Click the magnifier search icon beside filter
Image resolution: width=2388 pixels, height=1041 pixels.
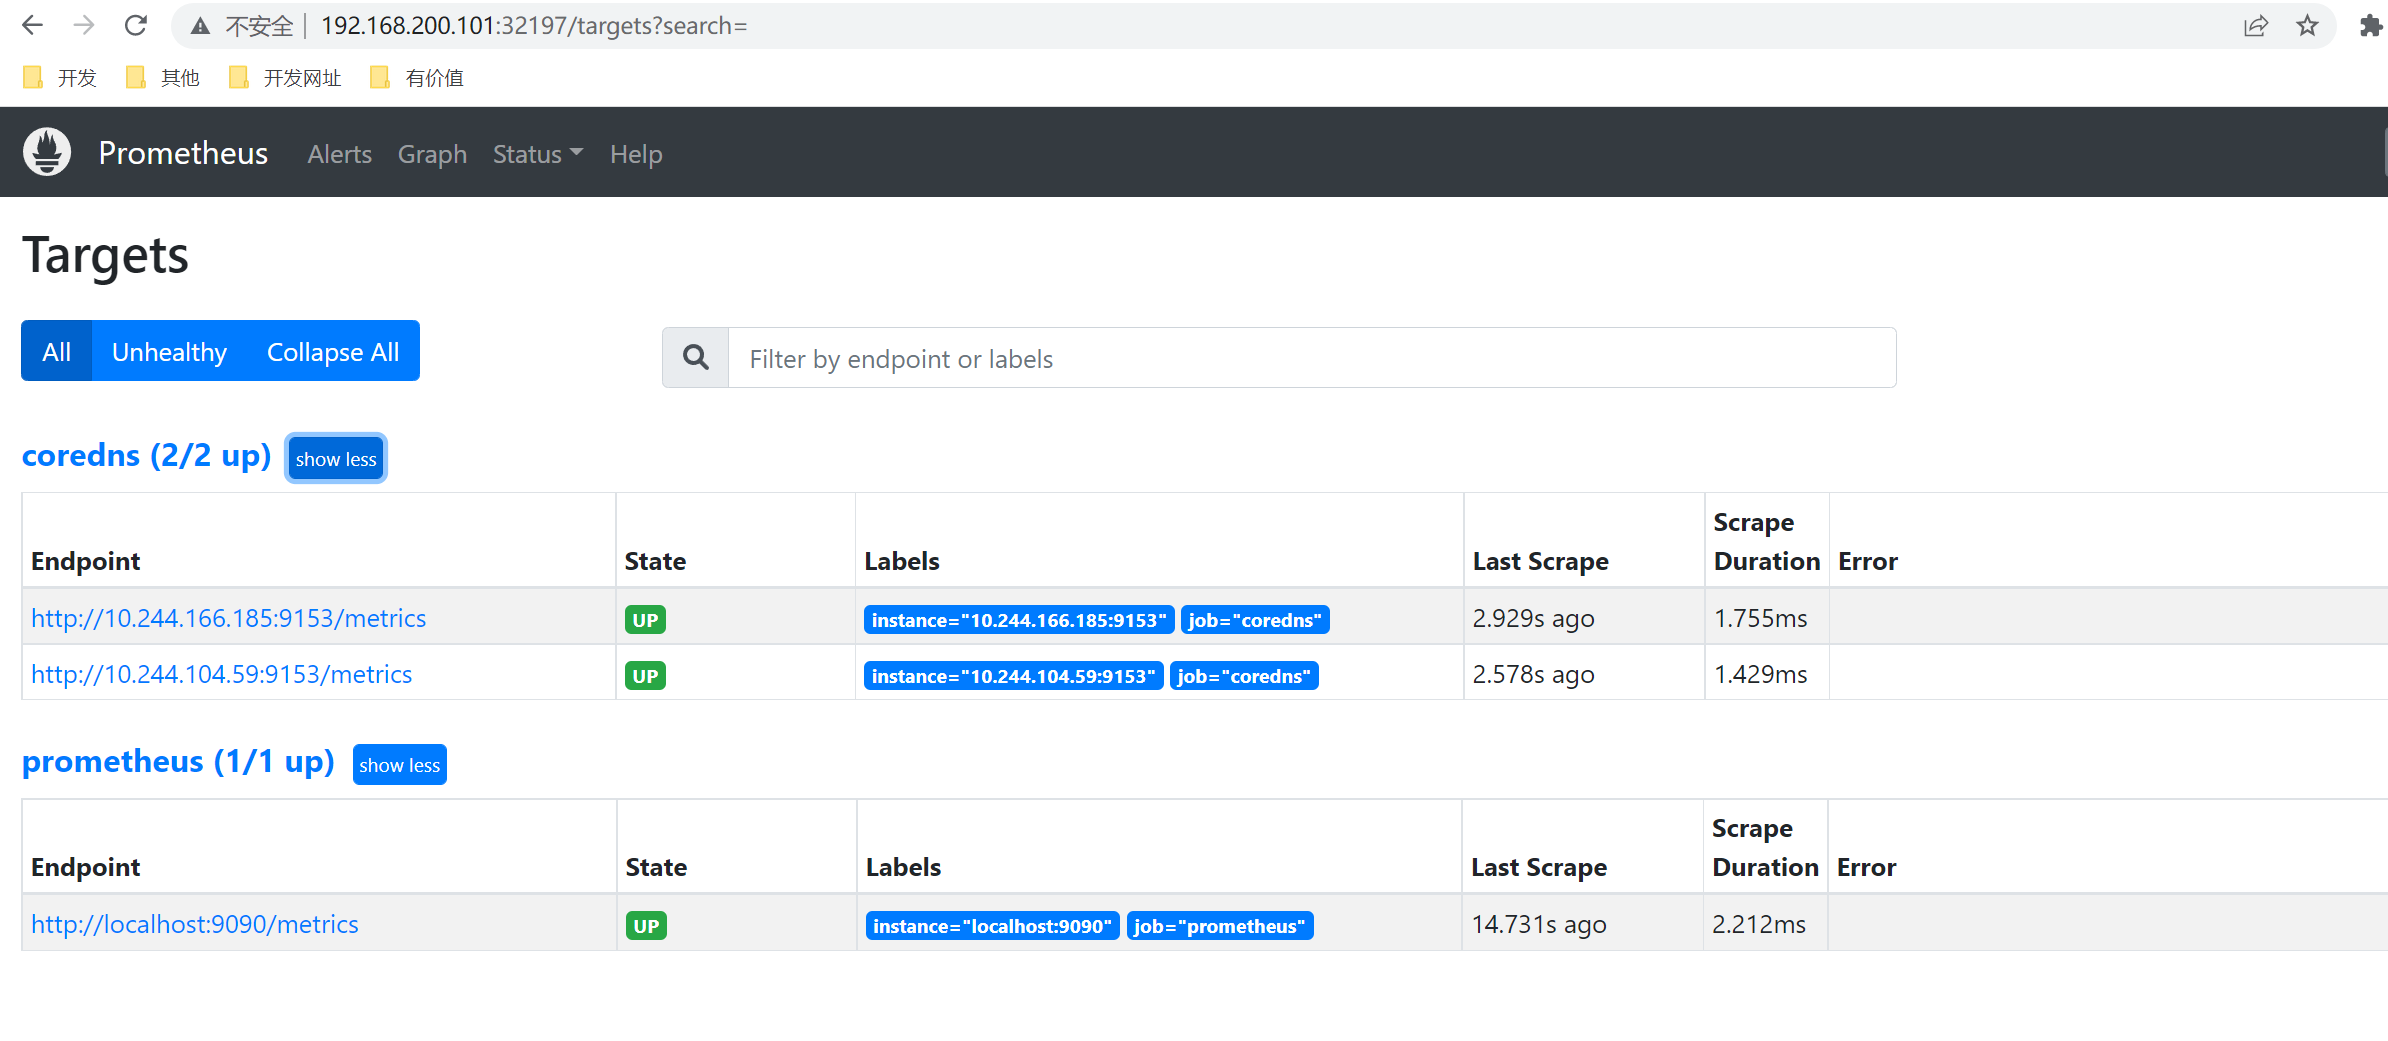coord(695,357)
